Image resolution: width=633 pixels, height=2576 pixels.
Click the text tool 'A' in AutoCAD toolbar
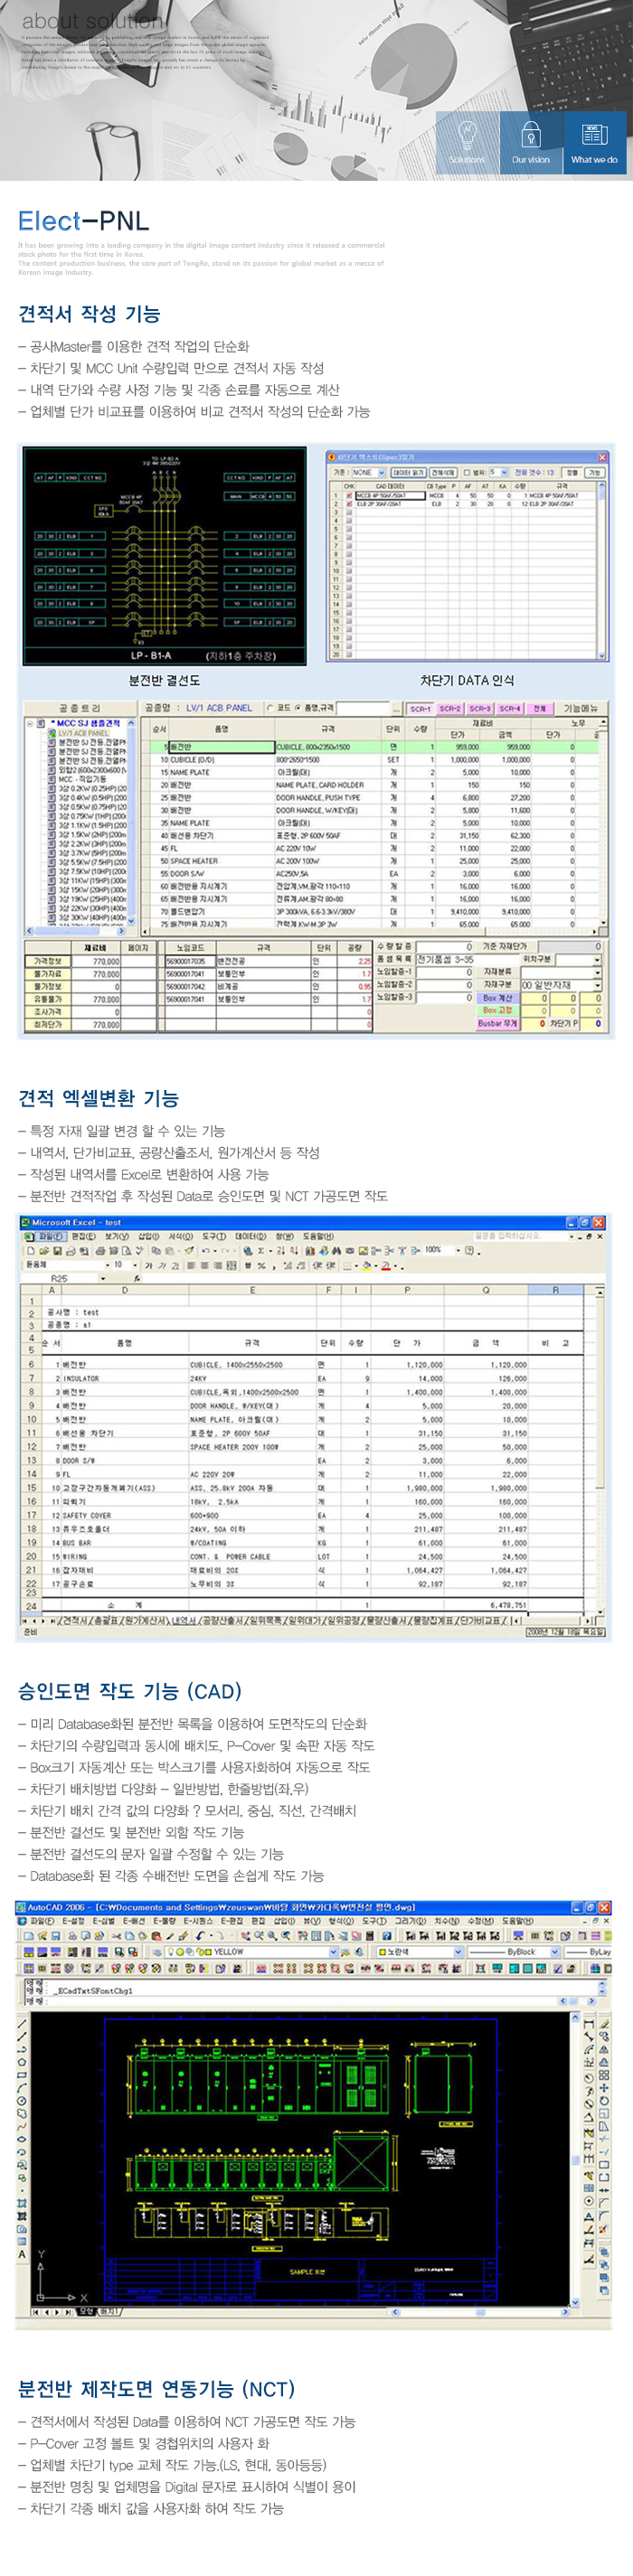pos(21,2254)
